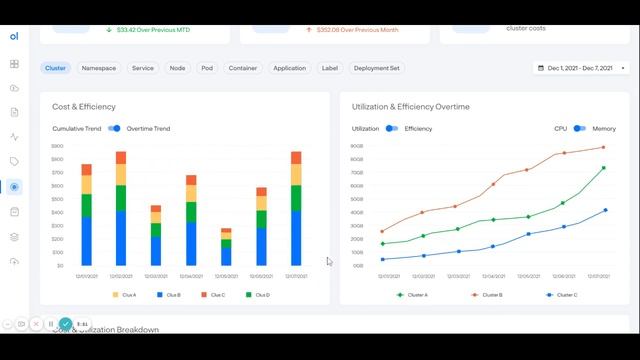This screenshot has height=360, width=640.
Task: Select the Pod tab
Action: (x=207, y=68)
